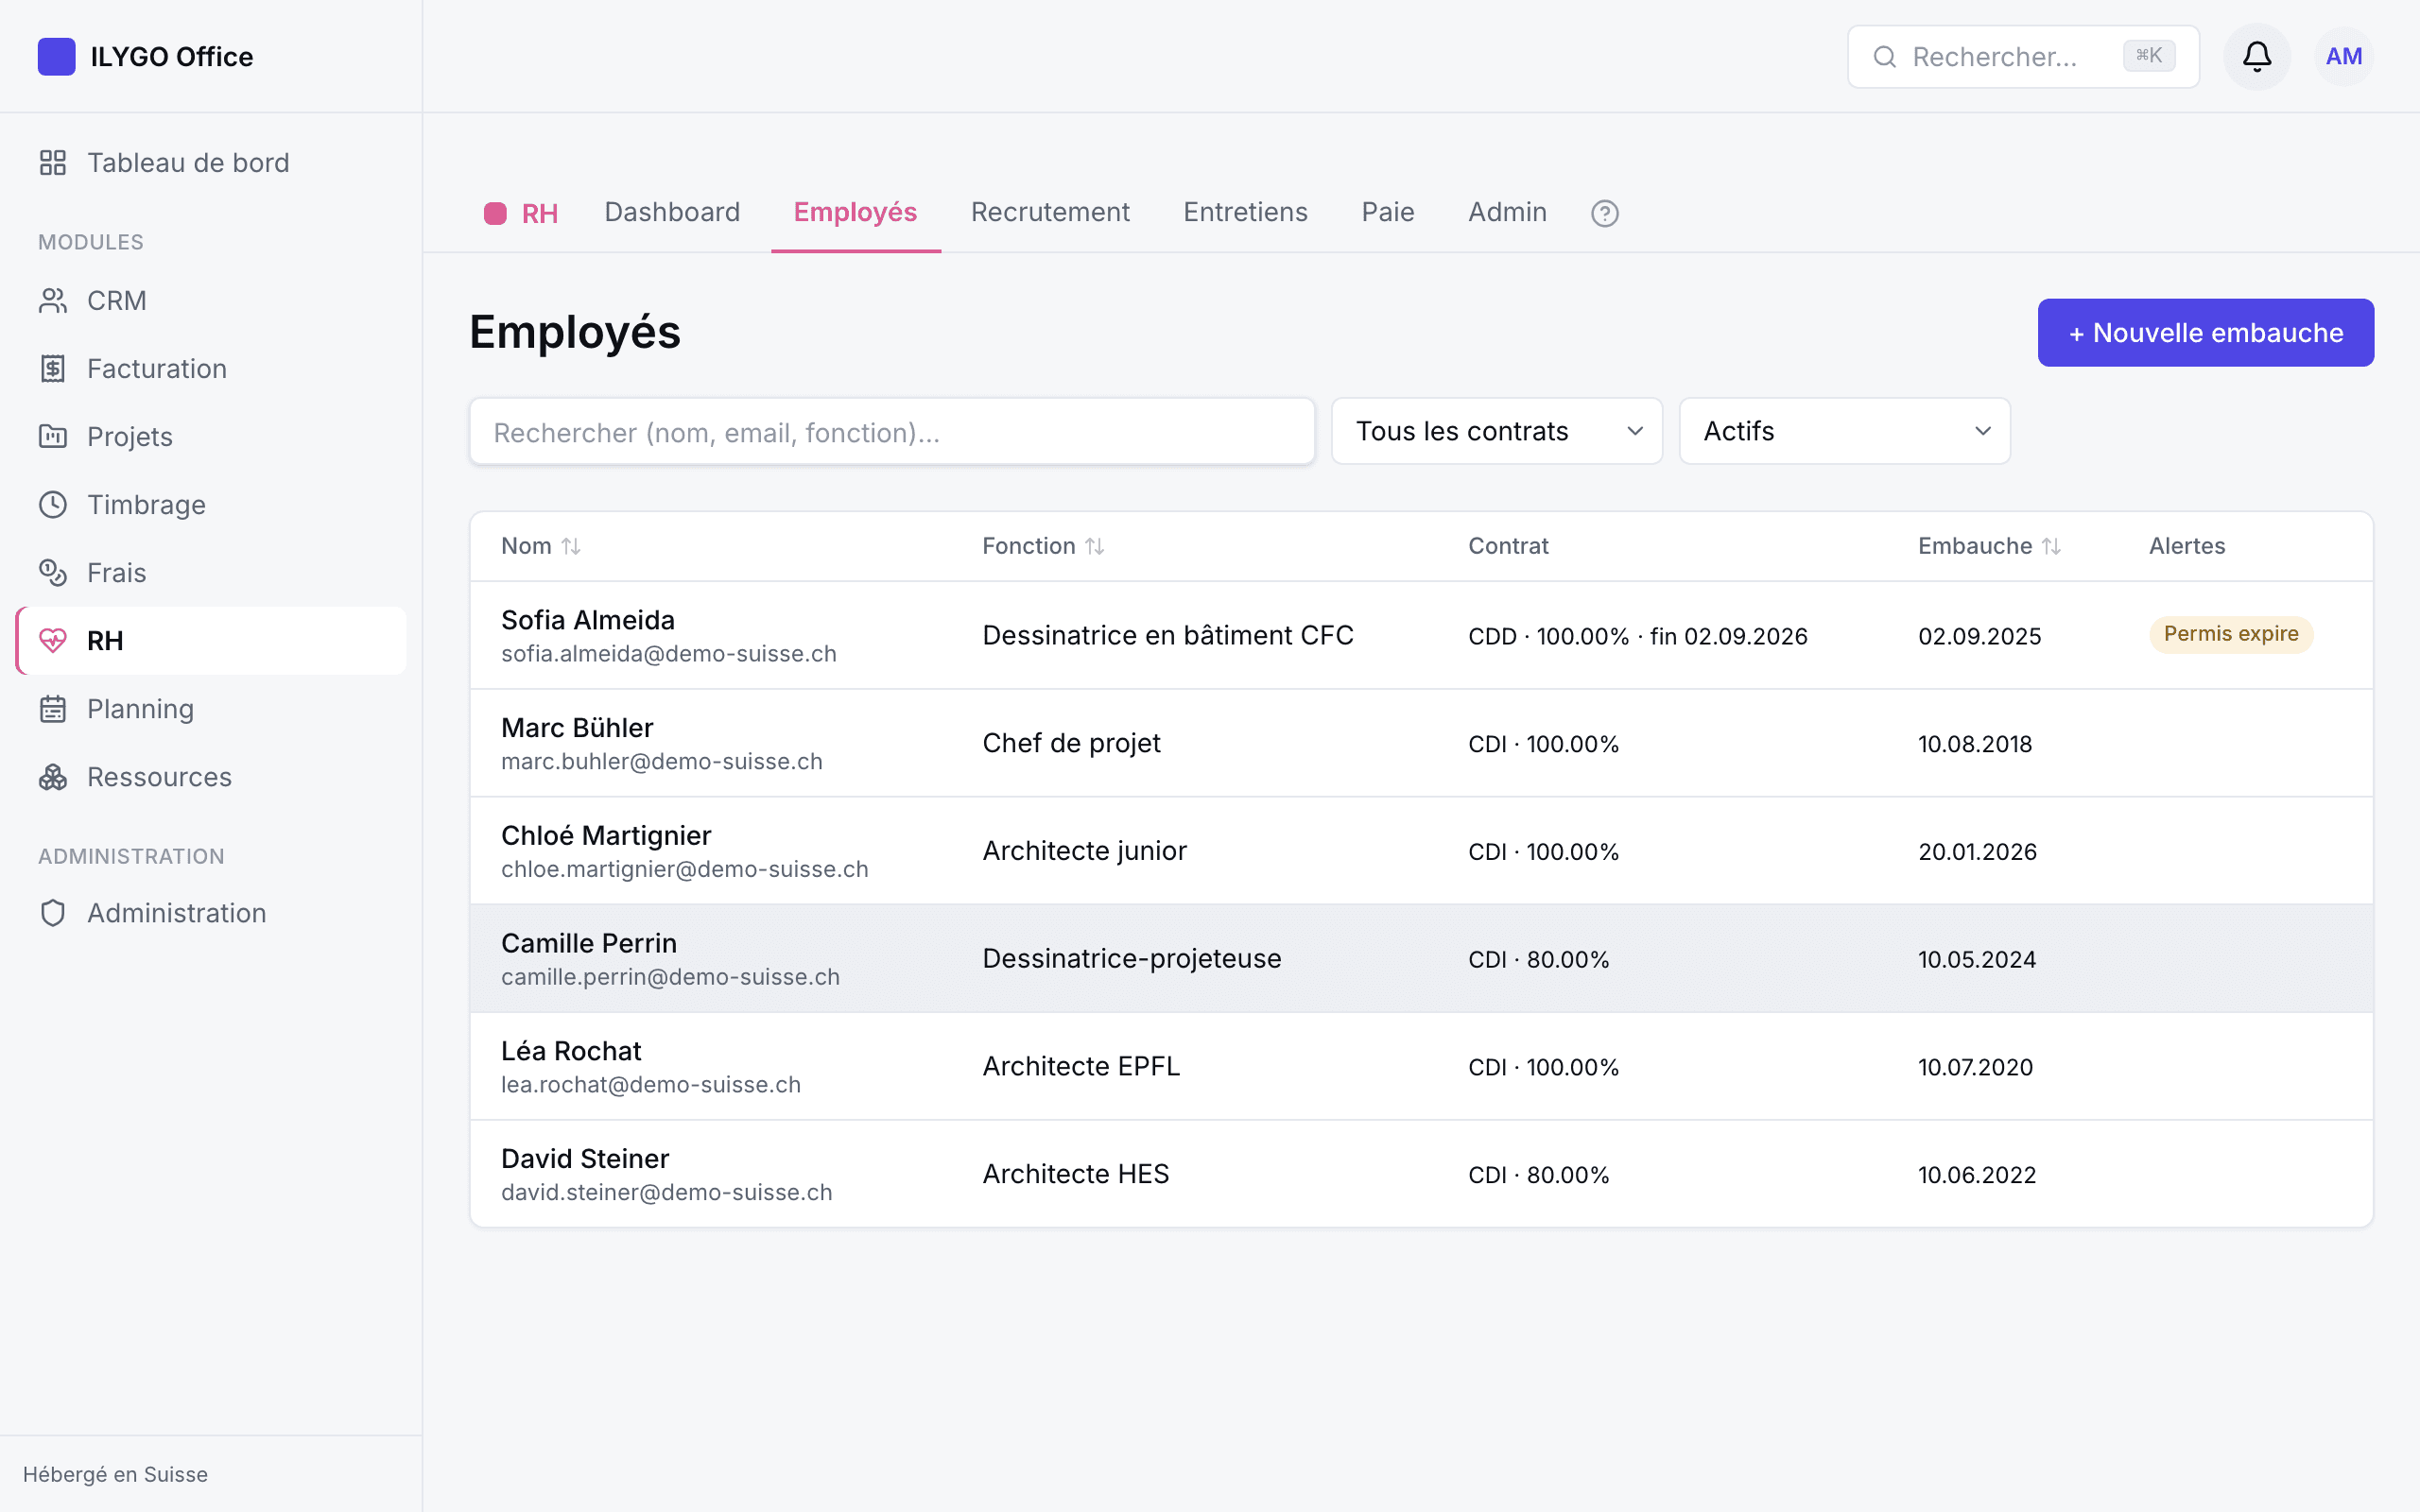Image resolution: width=2420 pixels, height=1512 pixels.
Task: Open David Steiner employee row
Action: [1421, 1174]
